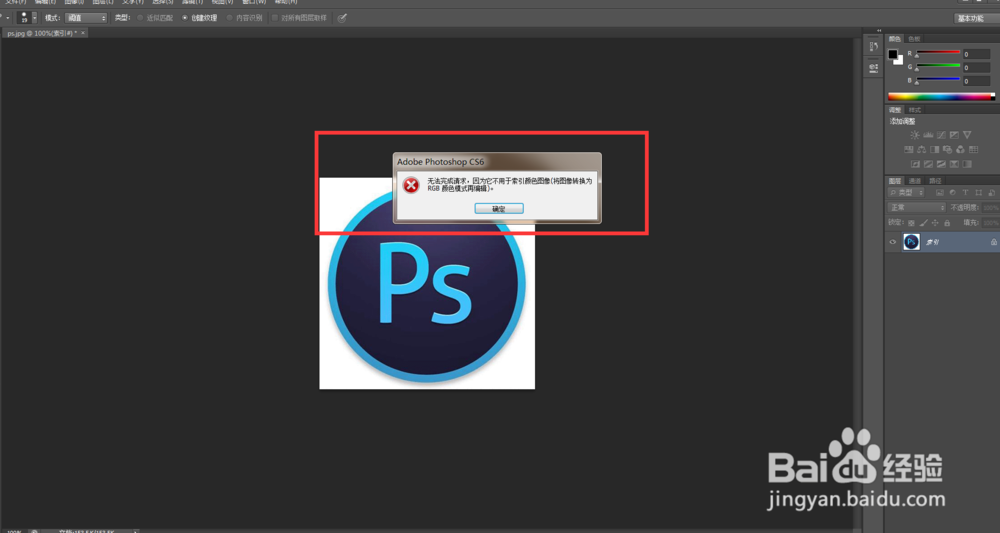
Task: Add an Exposure adjustment
Action: (x=954, y=135)
